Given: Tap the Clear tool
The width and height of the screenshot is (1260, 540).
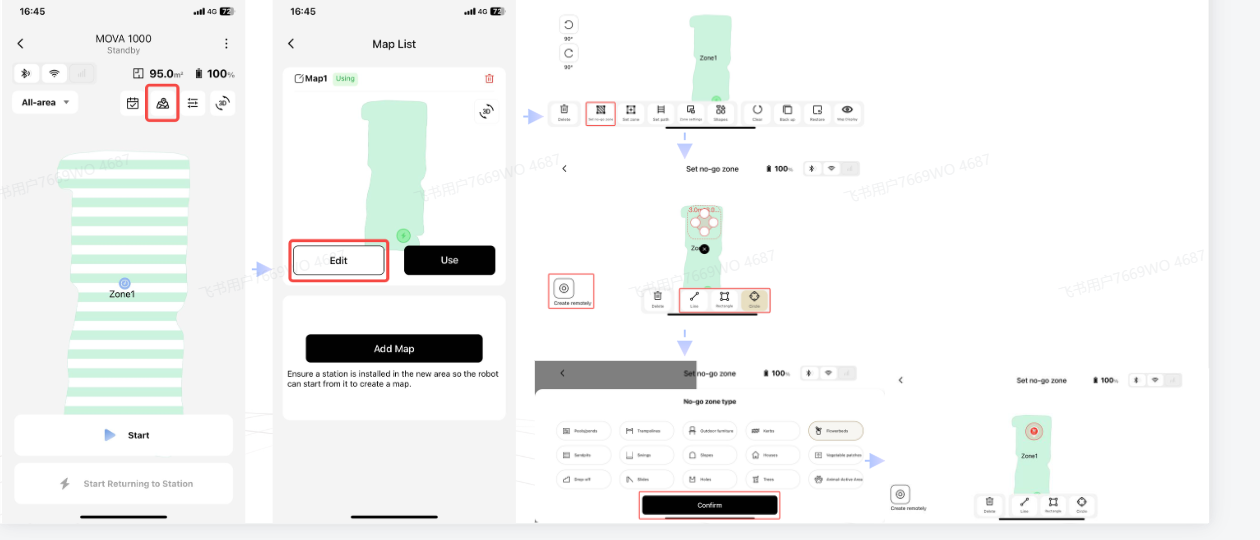Looking at the screenshot, I should (x=757, y=112).
